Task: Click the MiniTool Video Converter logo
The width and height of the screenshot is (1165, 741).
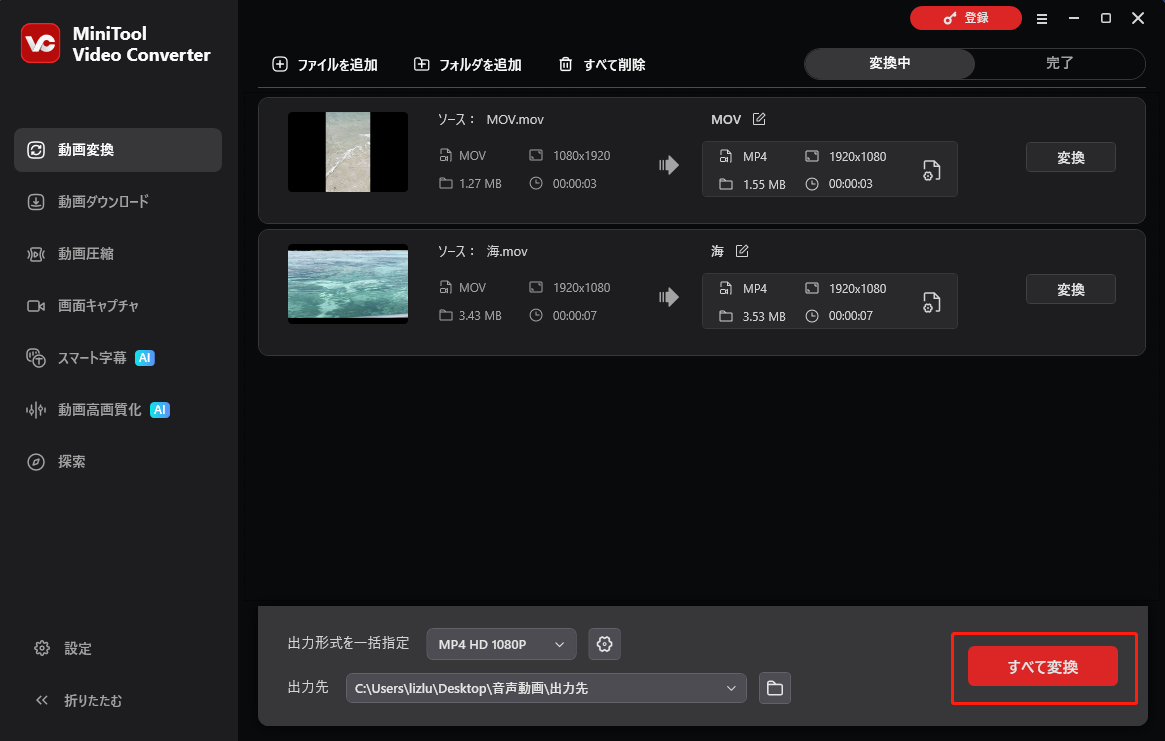Action: coord(40,43)
